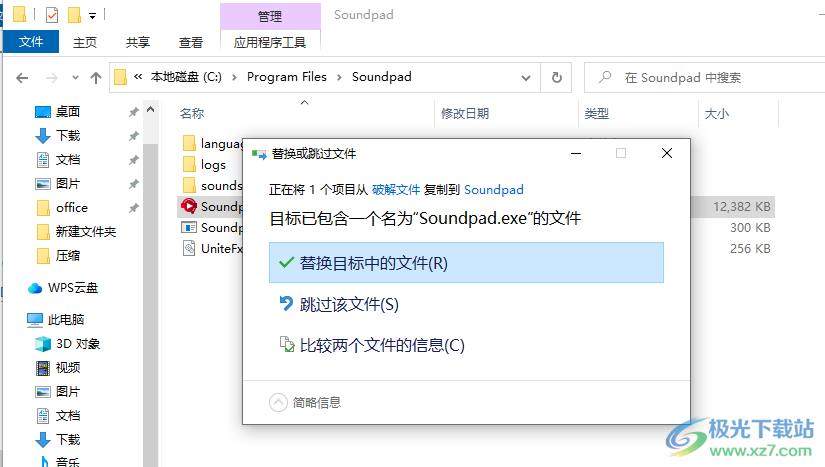The height and width of the screenshot is (467, 825).
Task: Click 本地磁盘 (C:) in address path
Action: pos(186,77)
